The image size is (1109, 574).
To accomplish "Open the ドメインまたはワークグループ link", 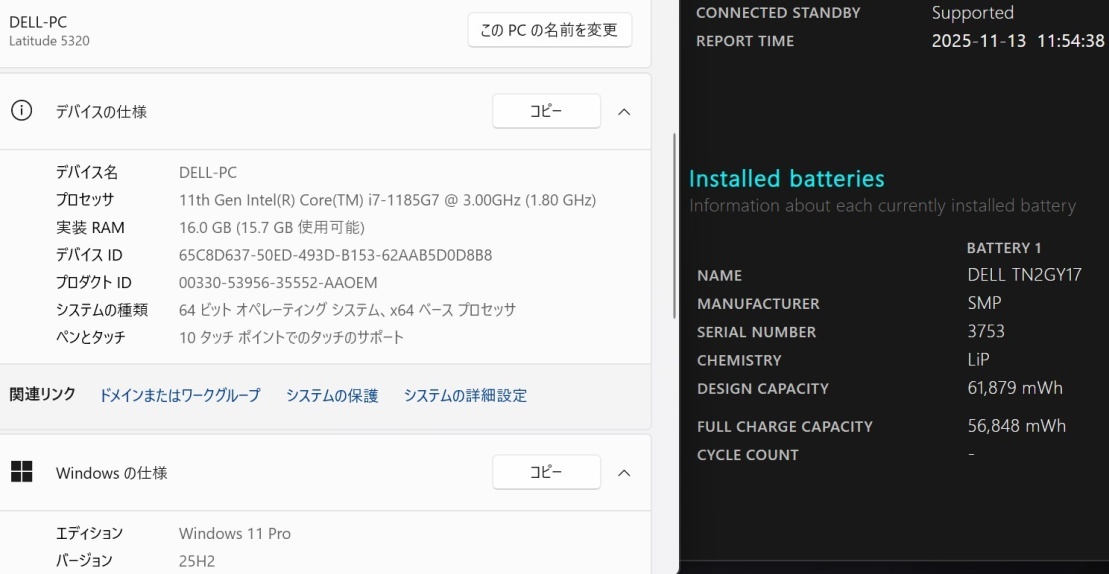I will click(179, 395).
